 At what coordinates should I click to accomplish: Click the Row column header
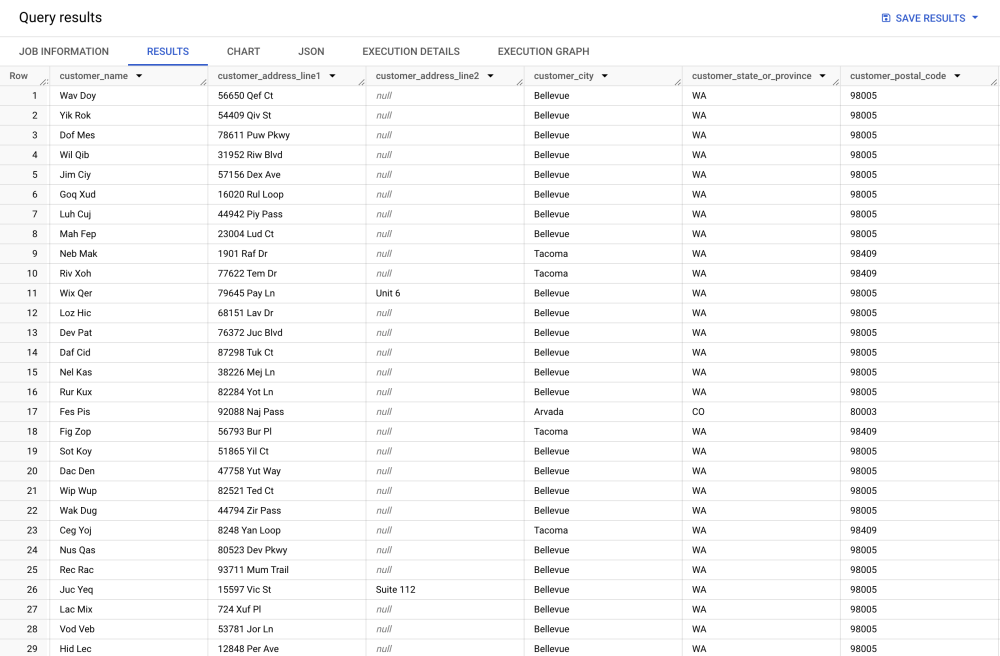click(x=18, y=76)
